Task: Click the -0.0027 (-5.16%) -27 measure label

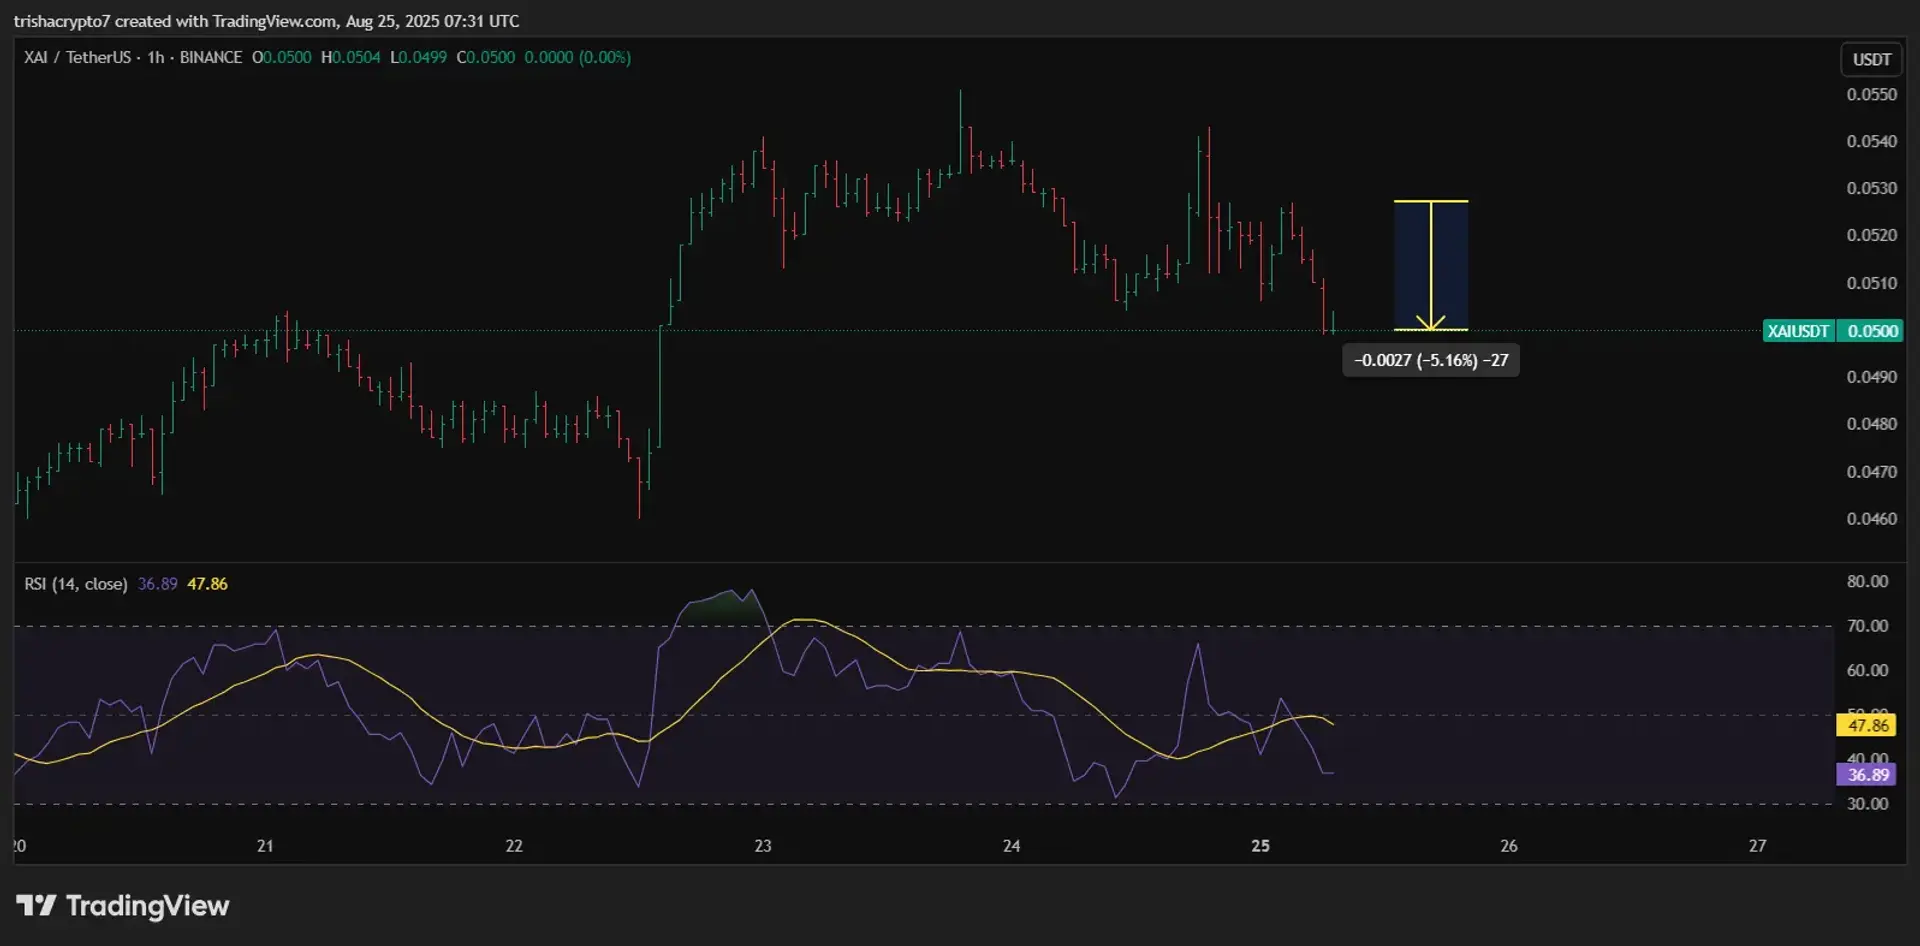Action: [x=1431, y=360]
